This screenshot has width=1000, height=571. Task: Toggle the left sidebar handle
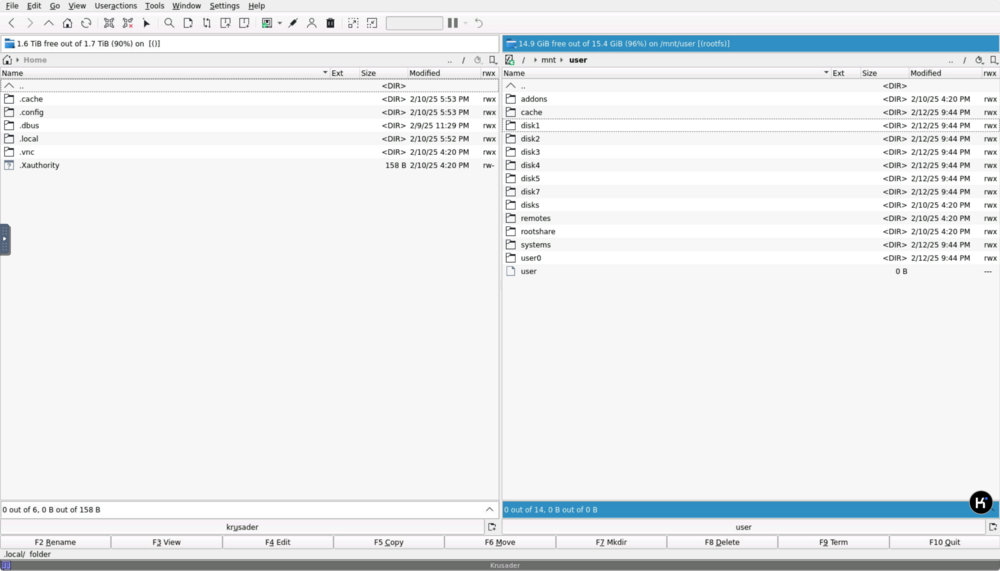pos(5,239)
